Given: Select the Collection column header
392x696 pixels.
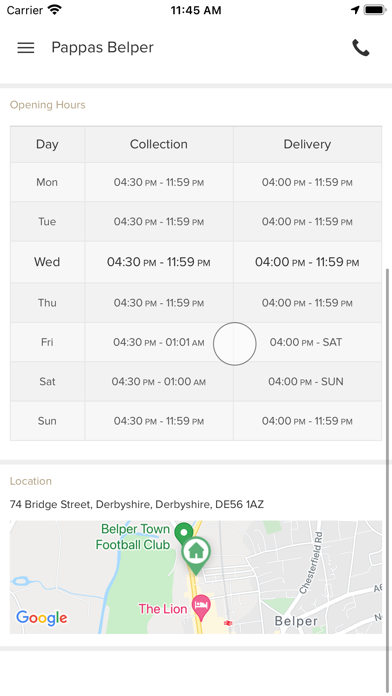Looking at the screenshot, I should pos(159,144).
